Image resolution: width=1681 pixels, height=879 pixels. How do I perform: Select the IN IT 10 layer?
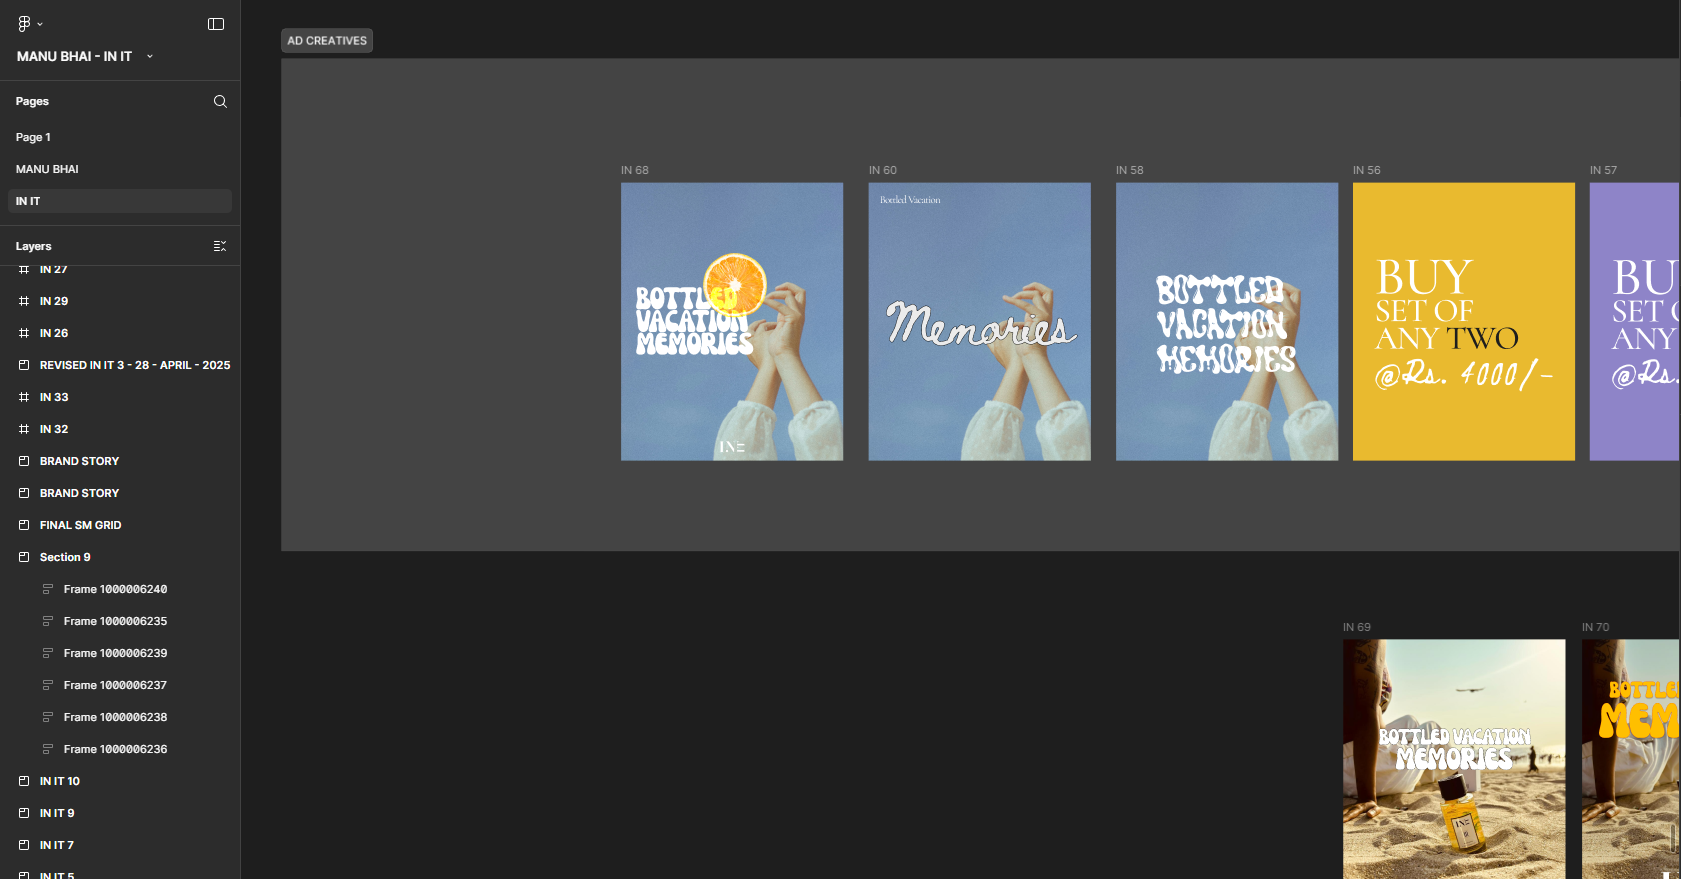(x=60, y=781)
